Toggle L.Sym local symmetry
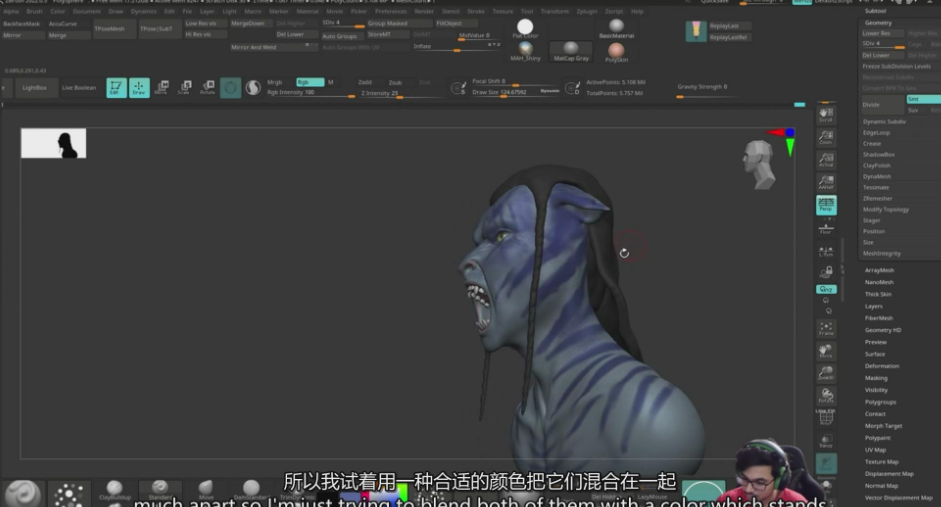The image size is (941, 507). pos(826,251)
